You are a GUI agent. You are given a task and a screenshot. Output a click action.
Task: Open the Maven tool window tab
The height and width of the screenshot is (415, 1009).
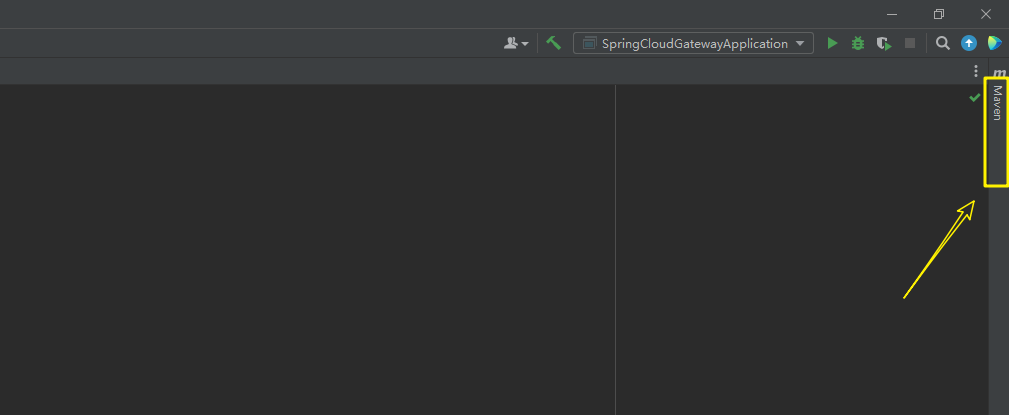pyautogui.click(x=997, y=103)
